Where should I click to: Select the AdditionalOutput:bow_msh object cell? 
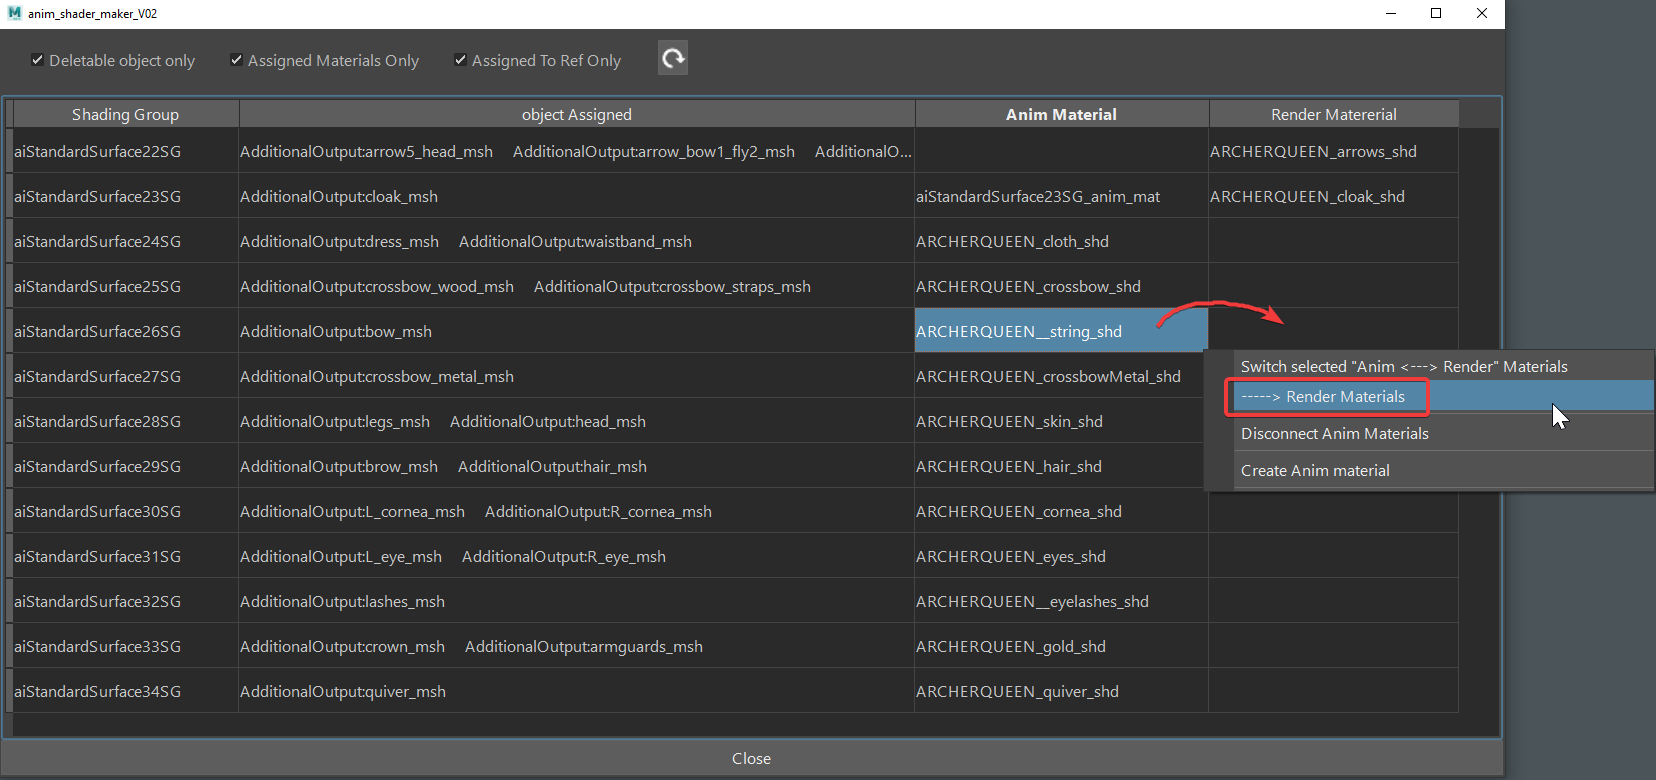tap(577, 331)
